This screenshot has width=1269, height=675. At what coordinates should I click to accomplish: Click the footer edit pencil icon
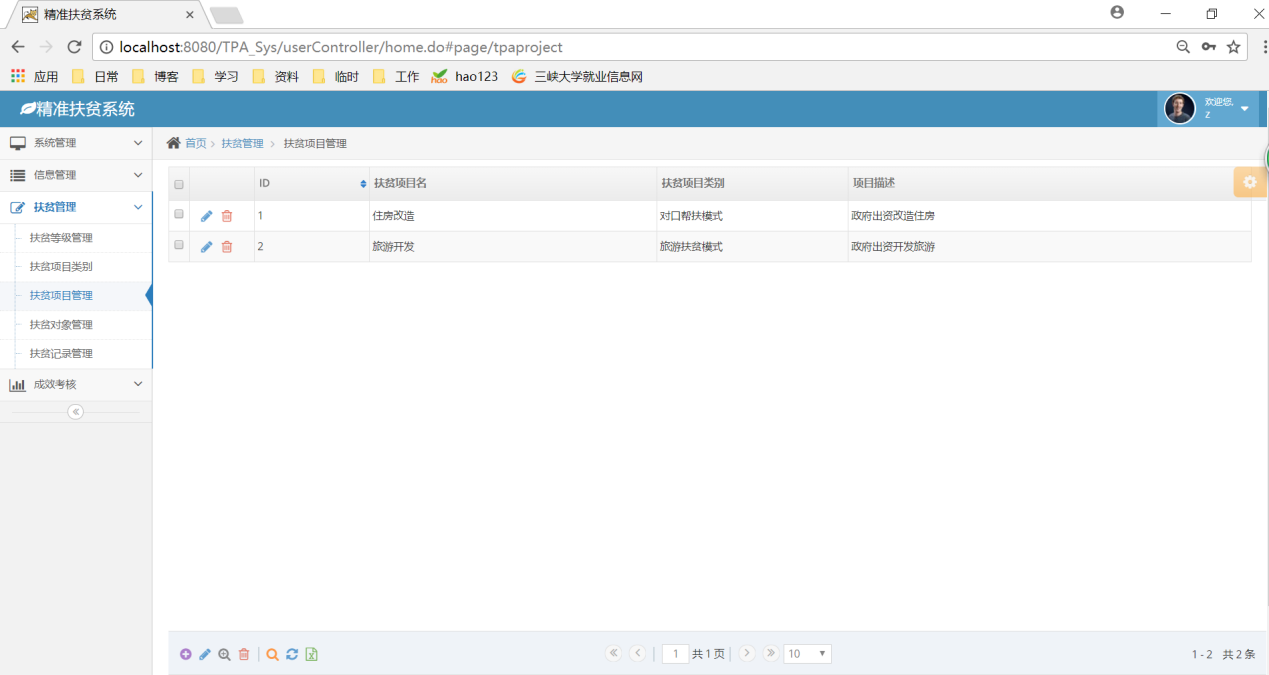[x=205, y=654]
